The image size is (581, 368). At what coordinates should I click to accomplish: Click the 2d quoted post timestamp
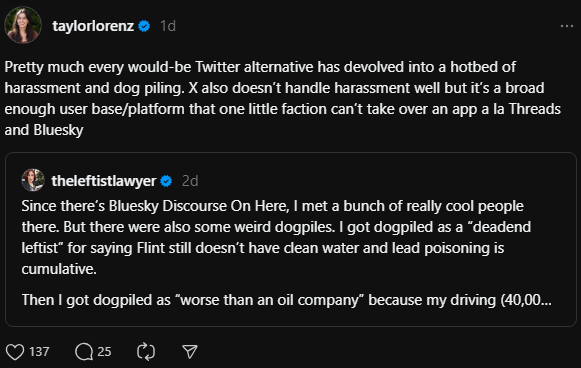[x=190, y=181]
